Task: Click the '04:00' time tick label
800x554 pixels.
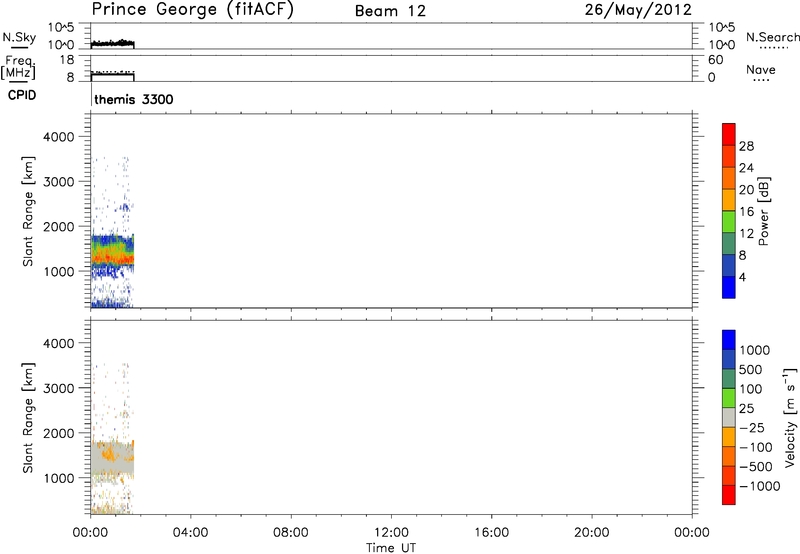Action: (190, 533)
